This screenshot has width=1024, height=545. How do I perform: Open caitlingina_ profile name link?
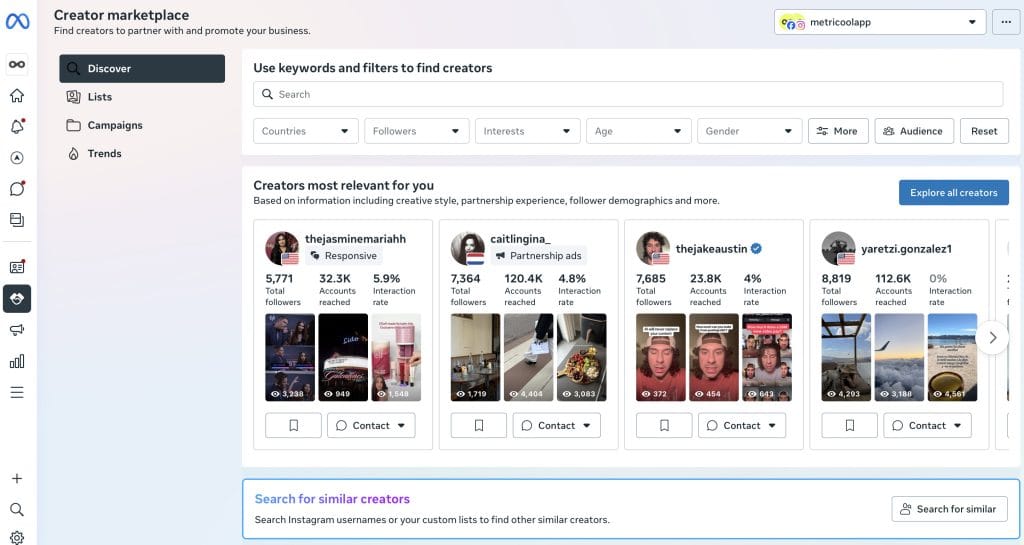[520, 239]
